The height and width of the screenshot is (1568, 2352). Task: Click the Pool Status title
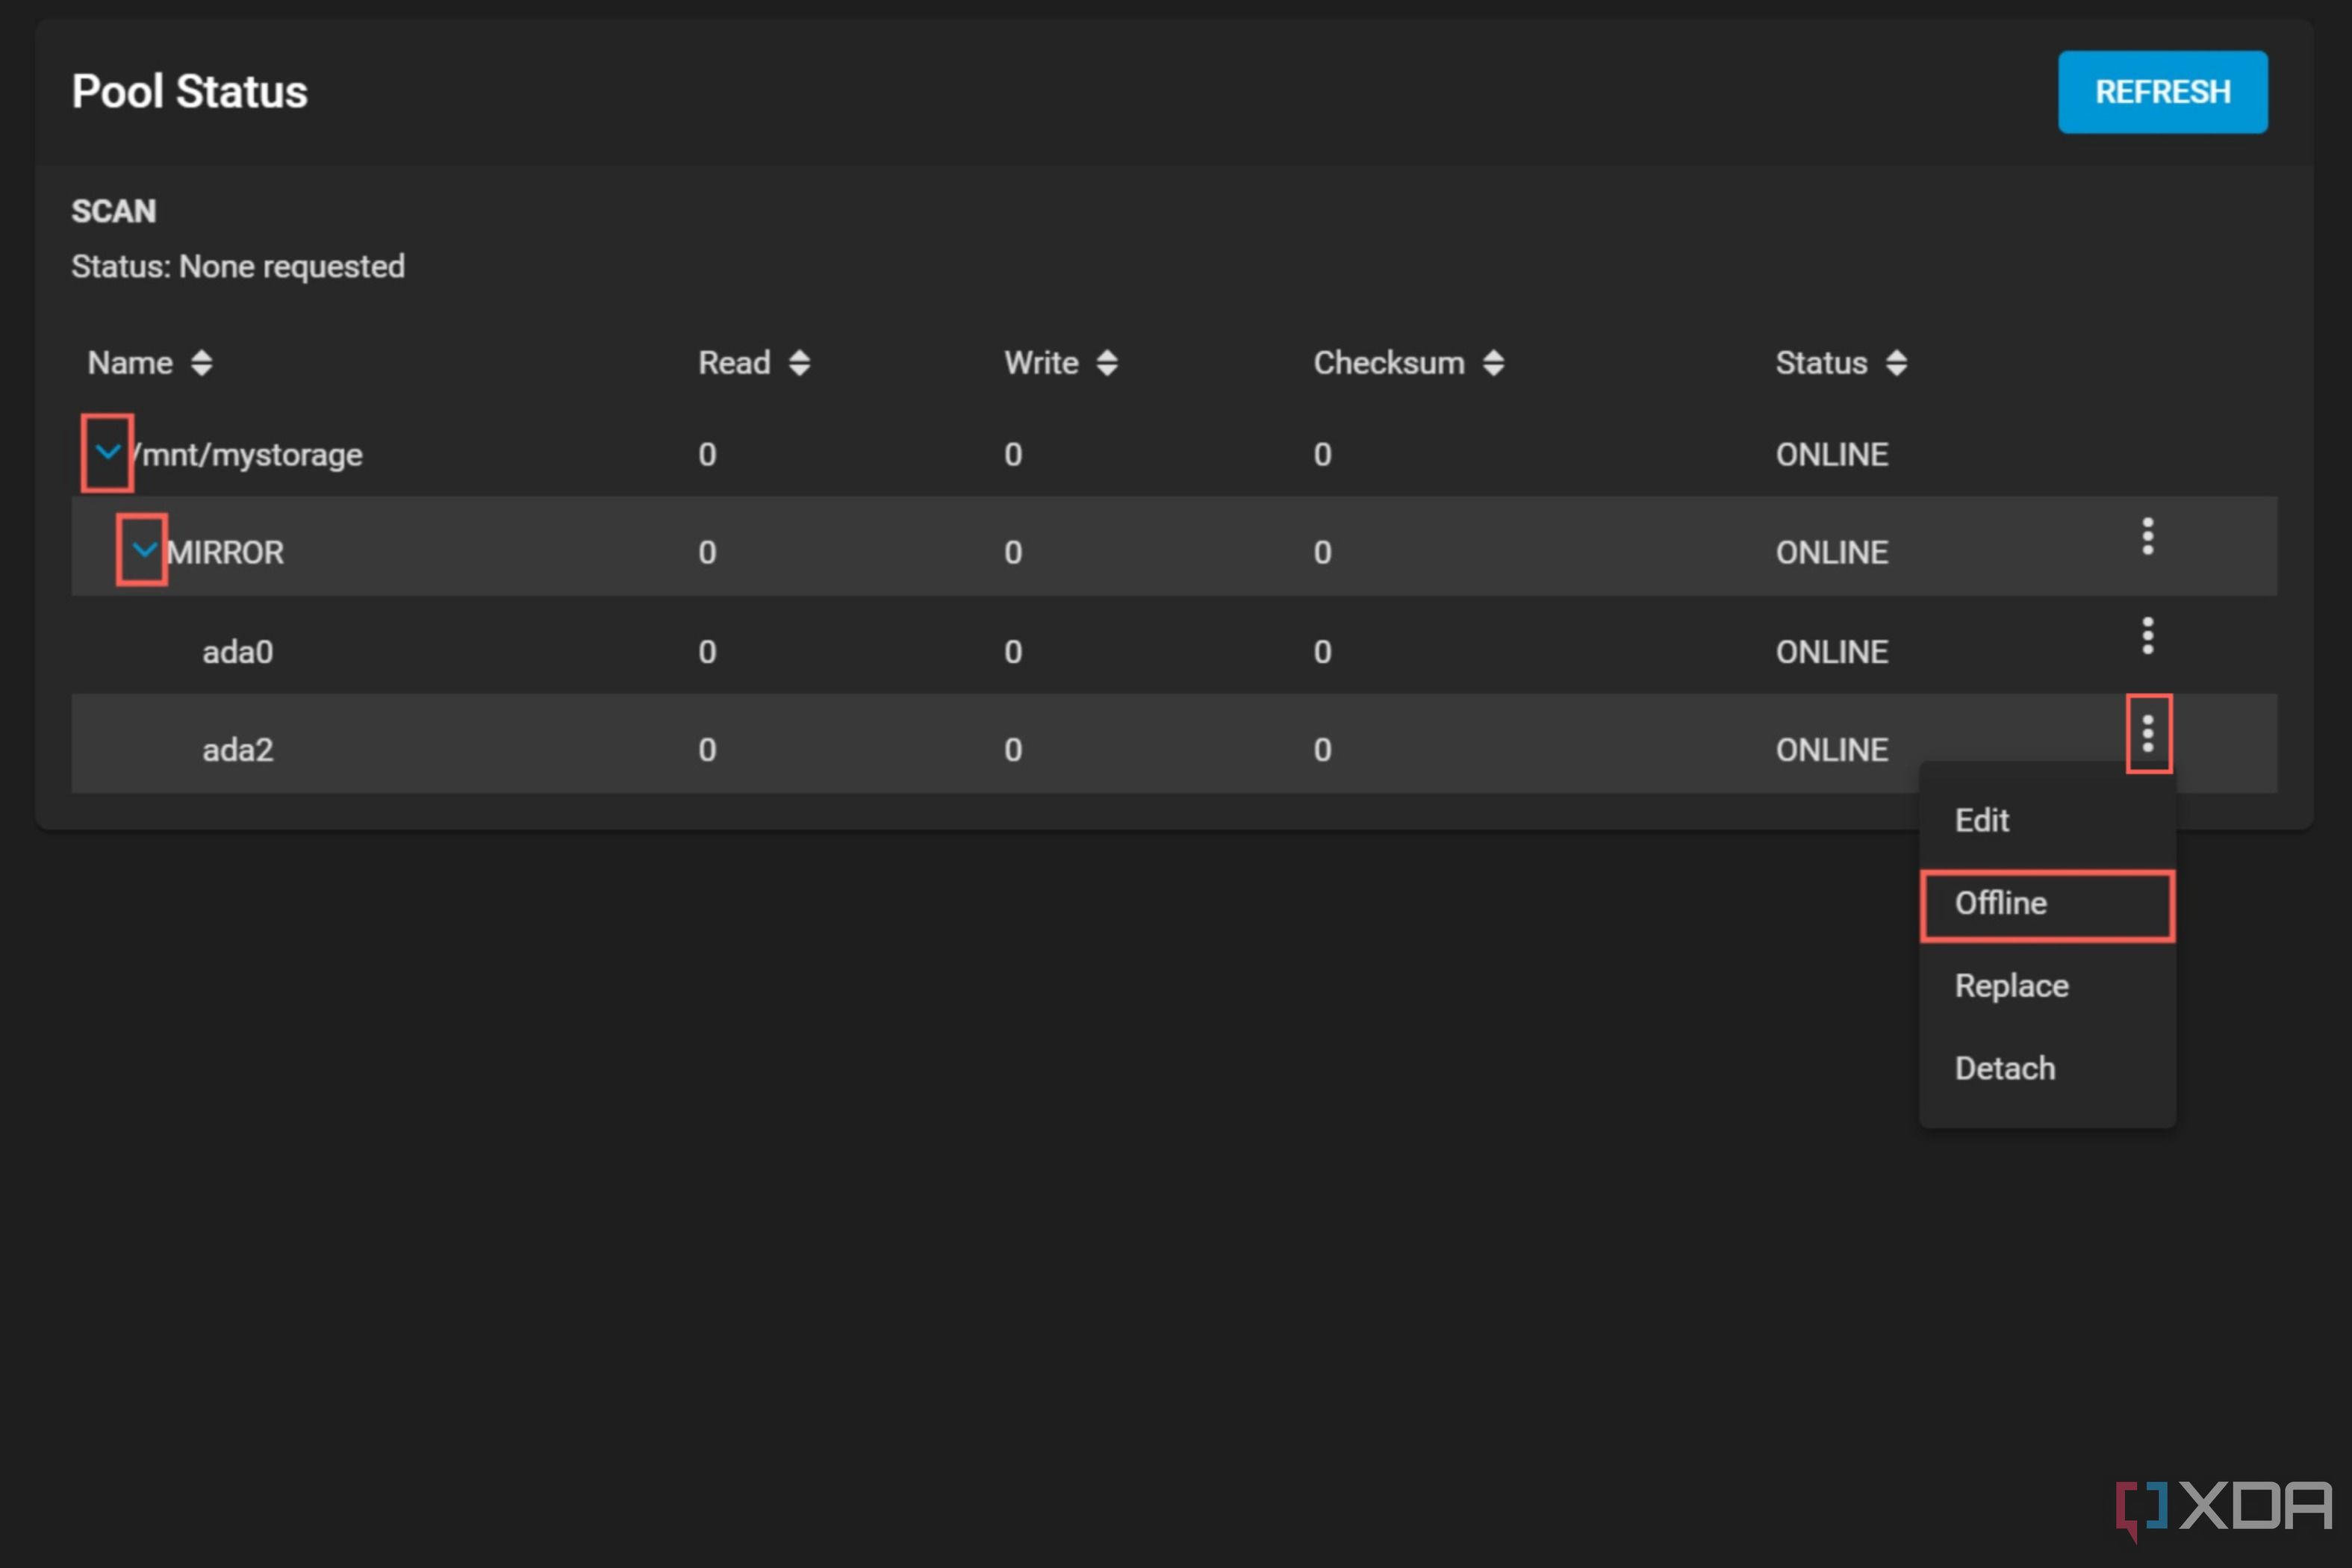point(189,92)
